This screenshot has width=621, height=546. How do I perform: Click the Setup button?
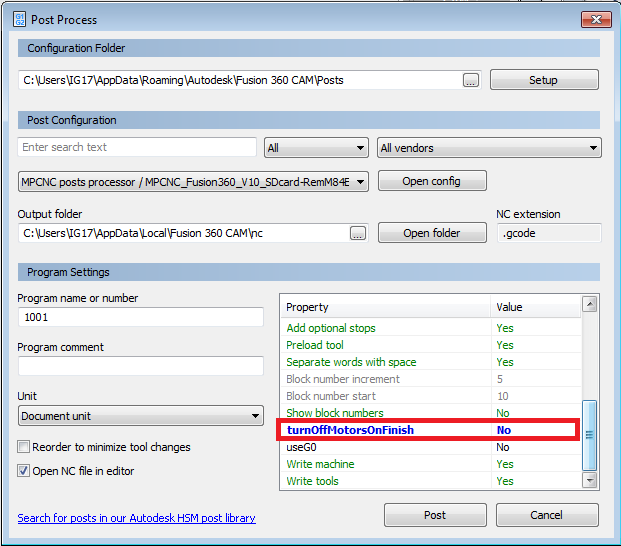tap(543, 80)
